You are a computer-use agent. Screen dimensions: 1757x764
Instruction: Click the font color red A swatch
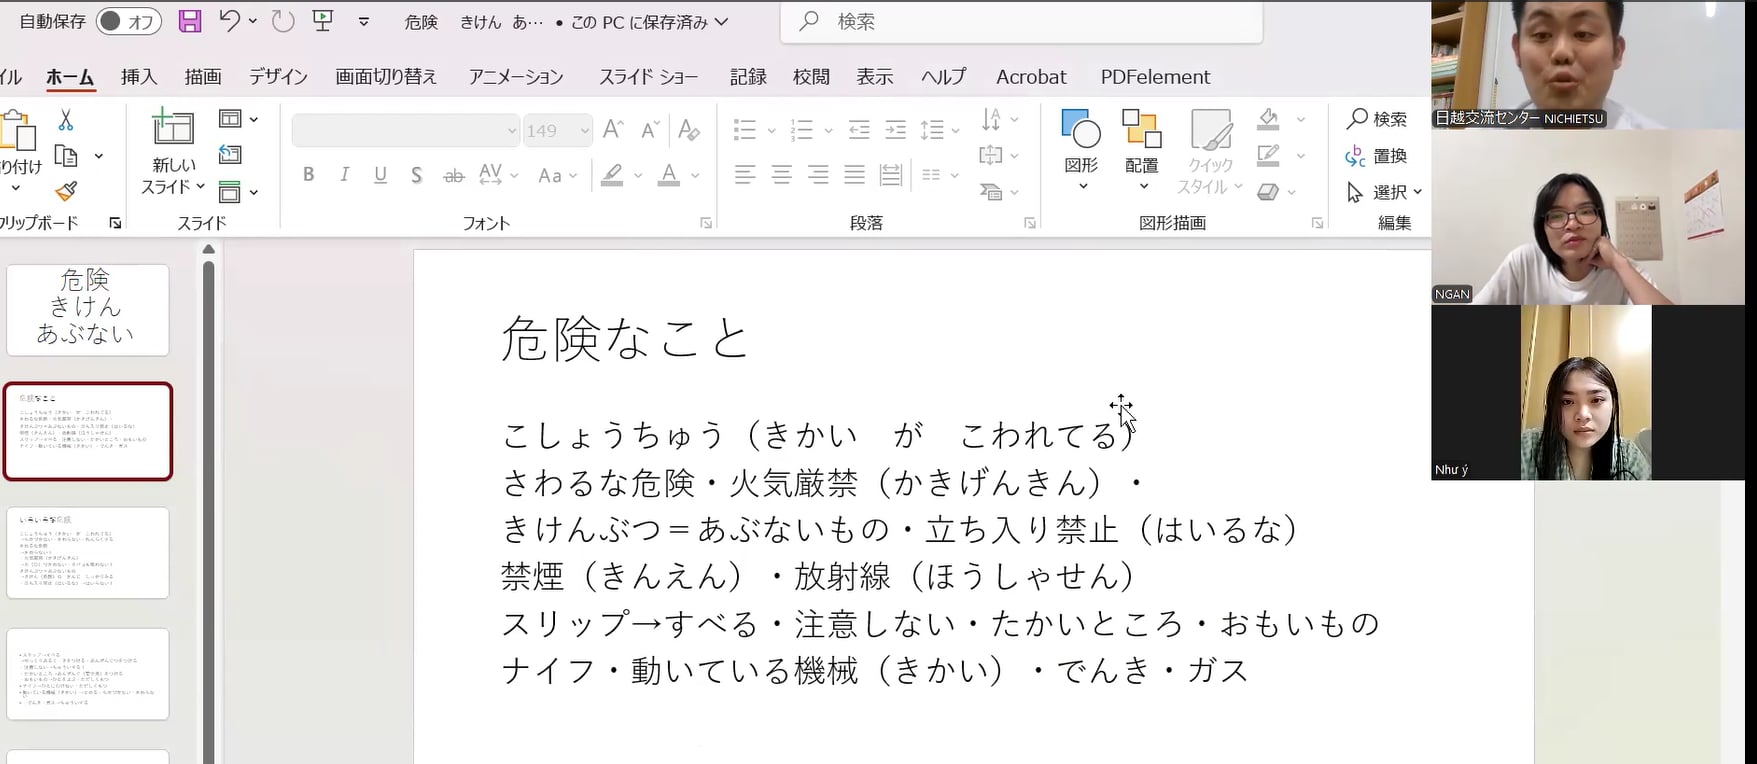click(669, 175)
